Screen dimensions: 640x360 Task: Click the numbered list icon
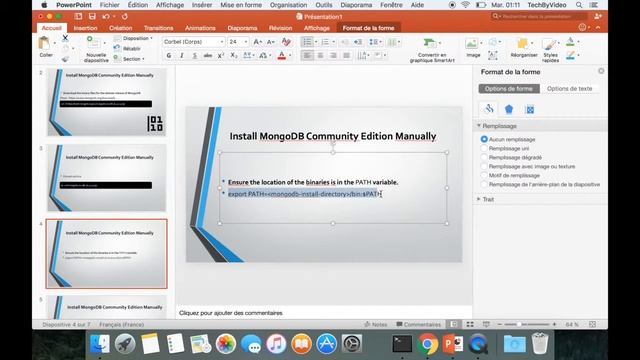click(325, 42)
